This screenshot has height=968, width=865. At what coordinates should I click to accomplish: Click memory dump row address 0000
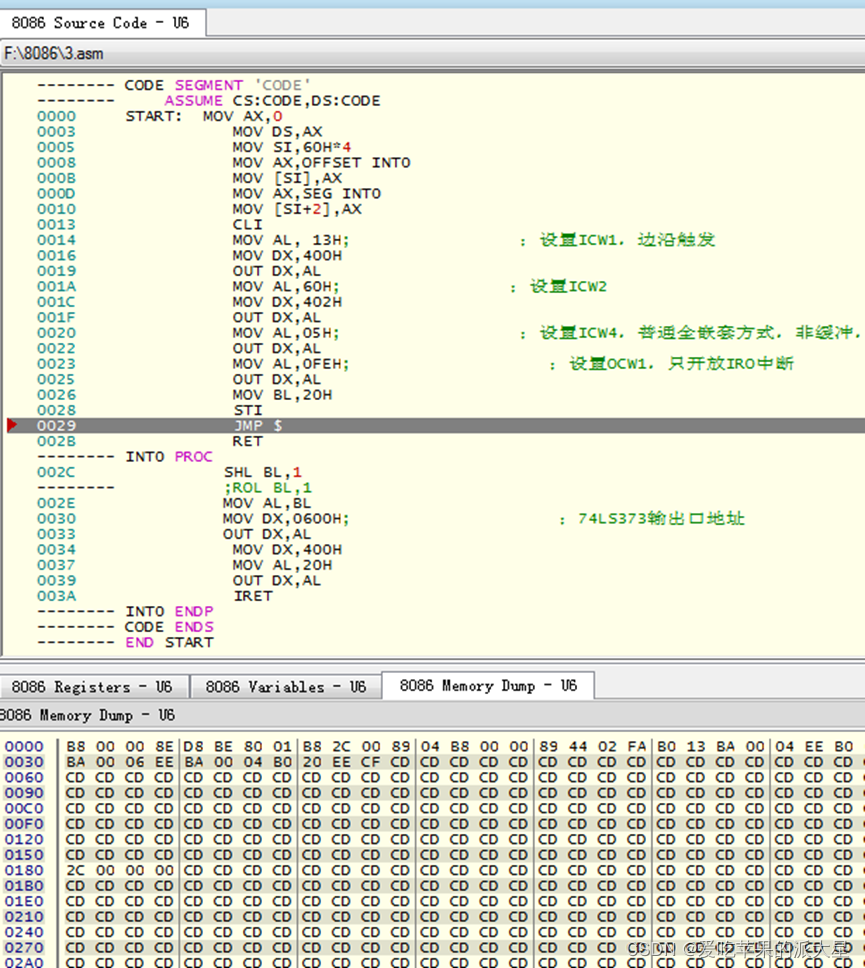(24, 746)
